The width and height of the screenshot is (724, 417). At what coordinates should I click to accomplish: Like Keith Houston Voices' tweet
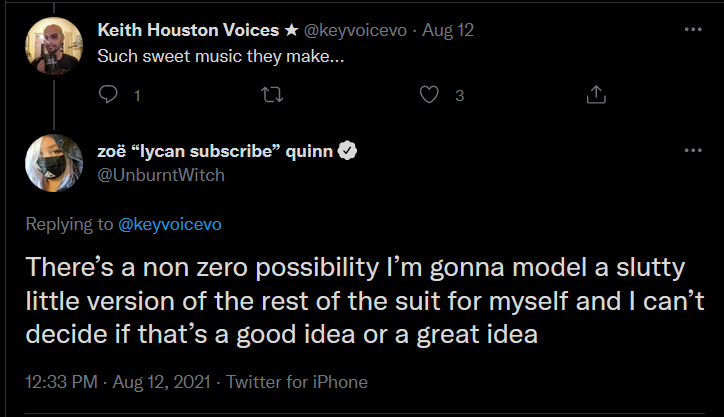coord(429,95)
